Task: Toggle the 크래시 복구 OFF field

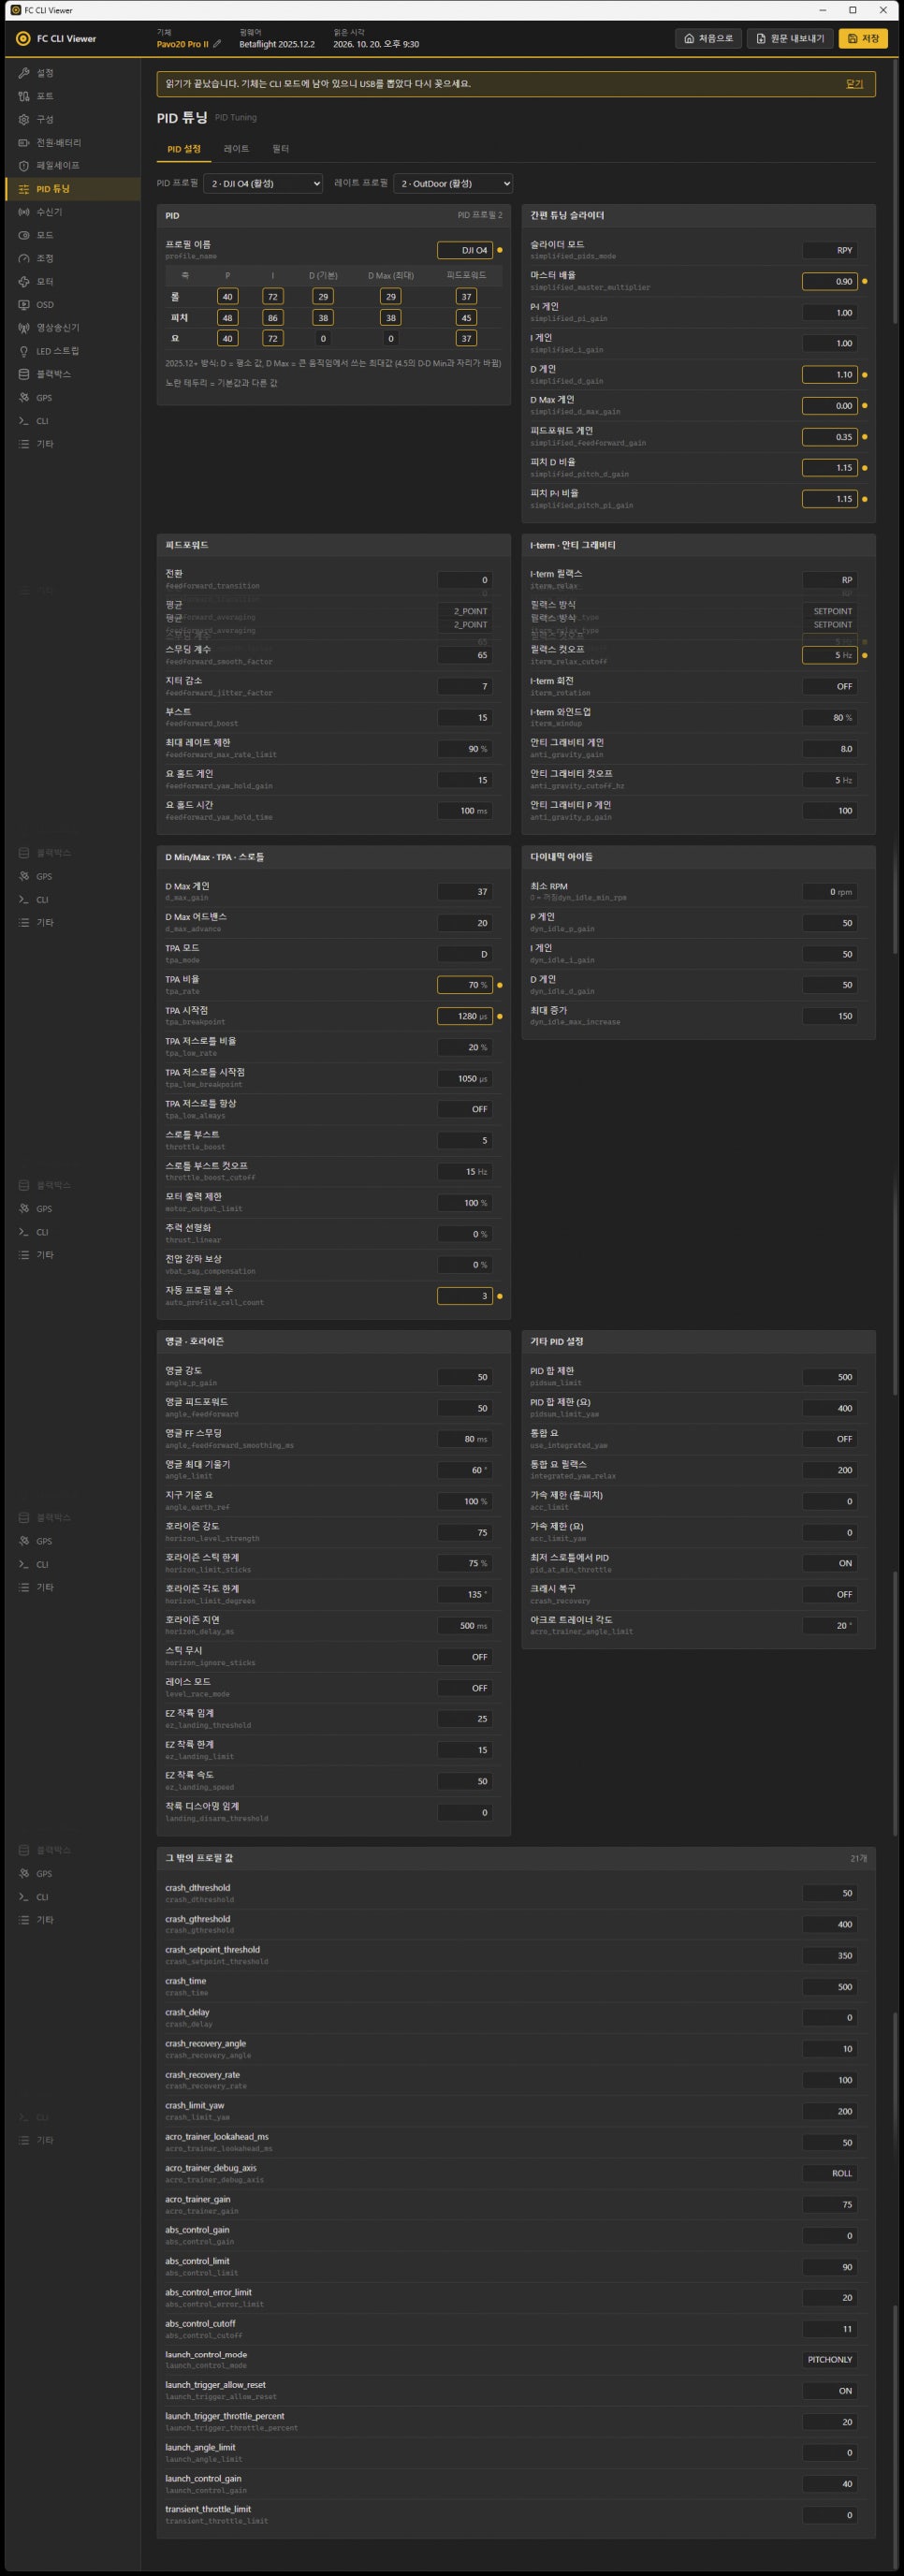Action: [830, 1594]
